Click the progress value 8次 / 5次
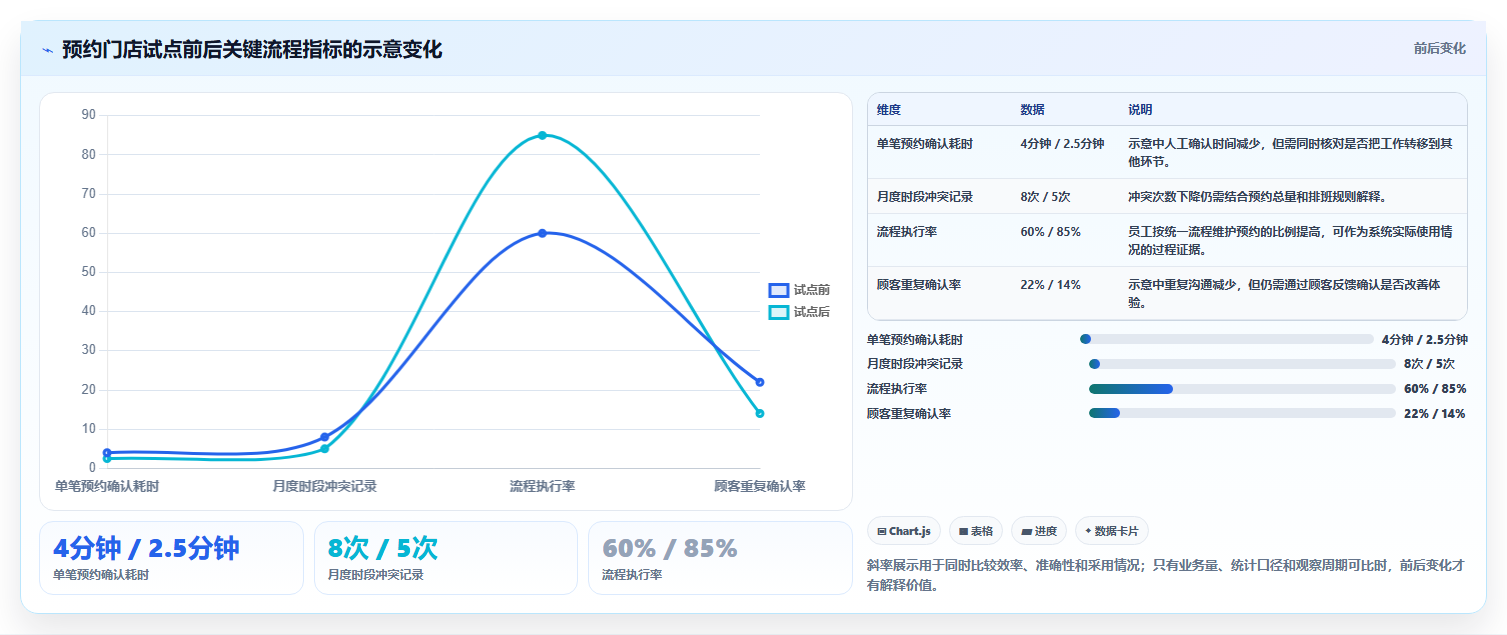1507x635 pixels. pyautogui.click(x=1429, y=364)
